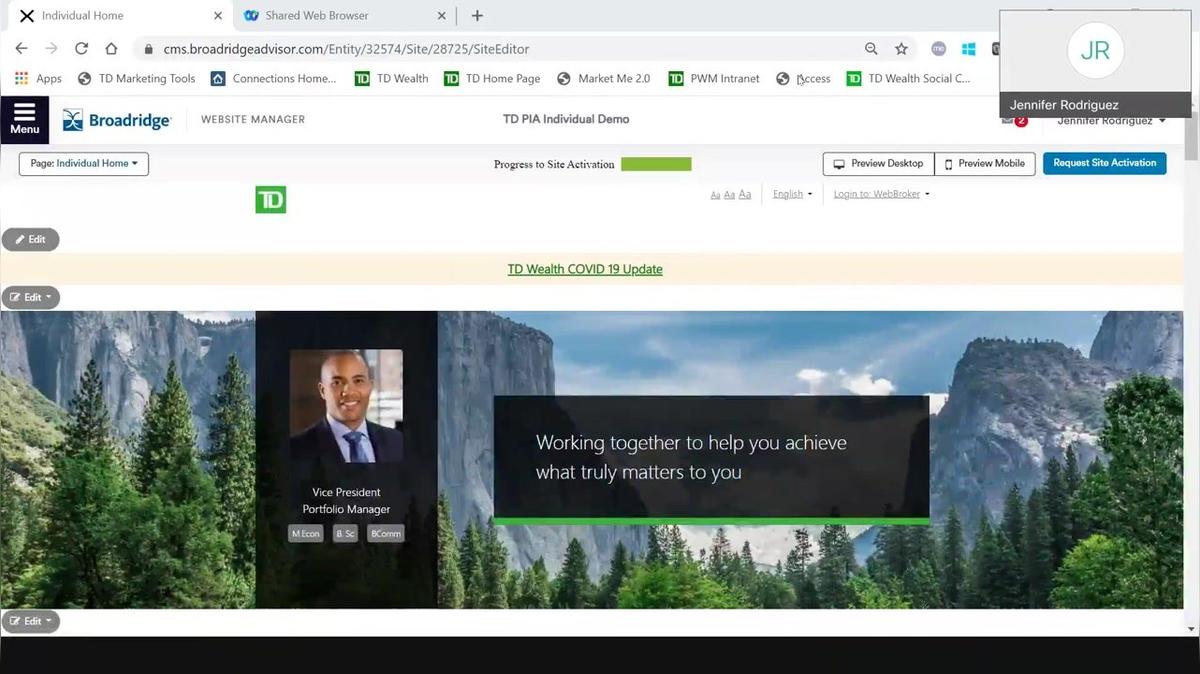
Task: Open the Page: Individual Home dropdown
Action: [x=84, y=163]
